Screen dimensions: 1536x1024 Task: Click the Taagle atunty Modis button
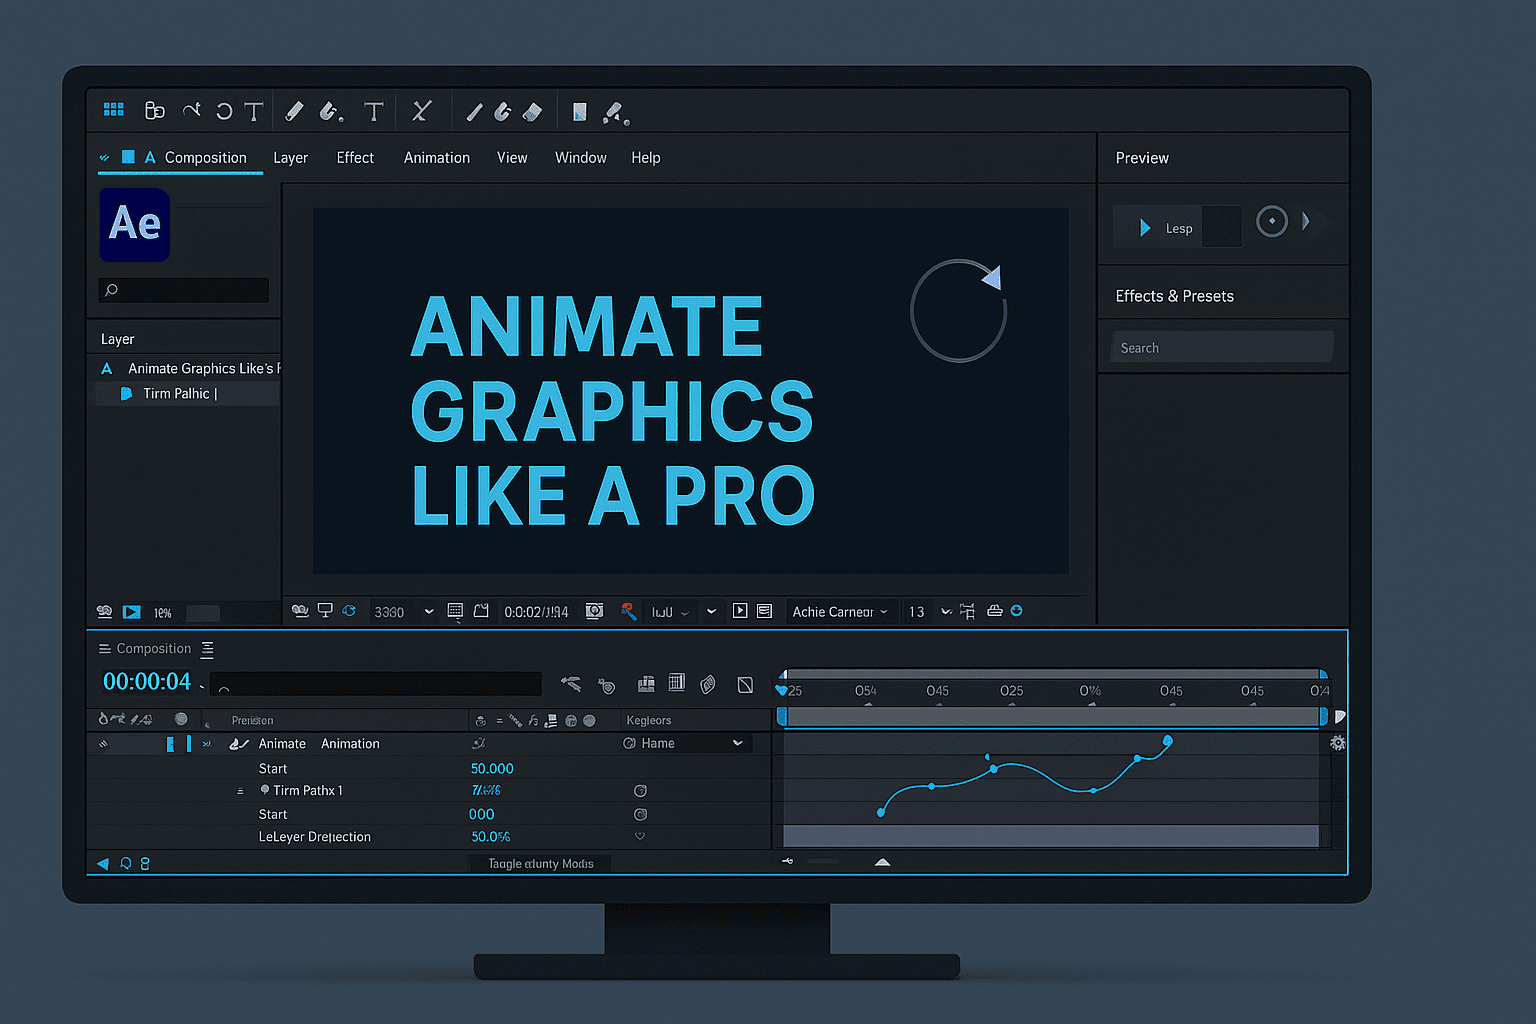point(540,863)
